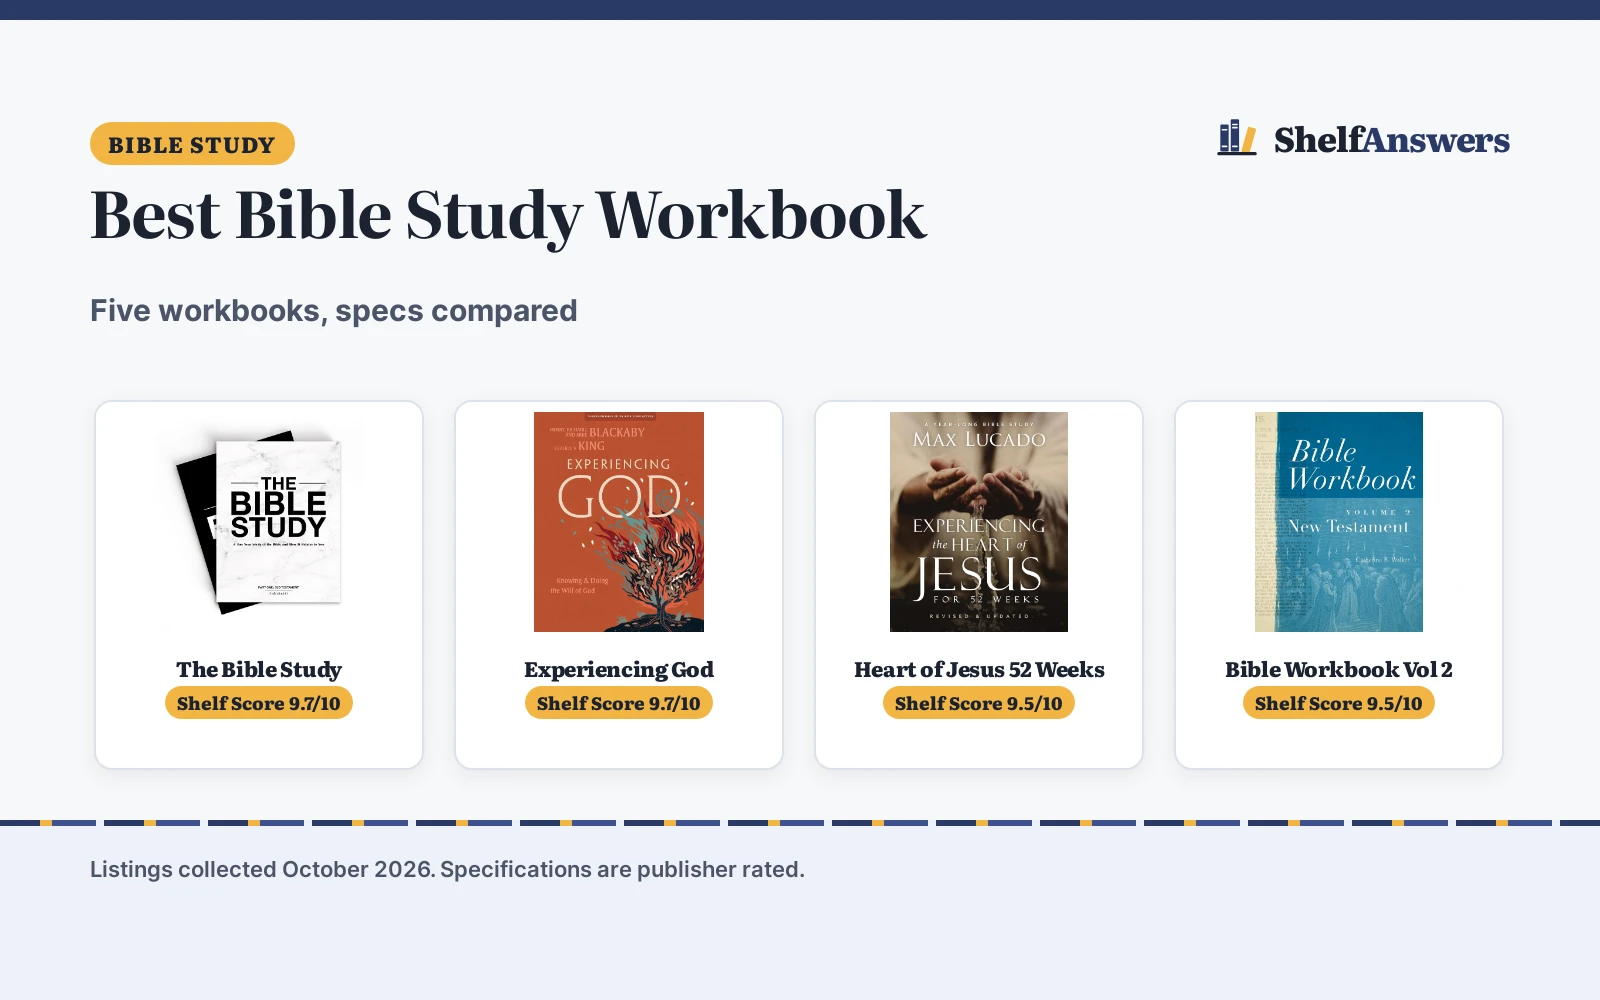1600x1000 pixels.
Task: Open The Bible Study cover thumbnail
Action: click(x=259, y=522)
